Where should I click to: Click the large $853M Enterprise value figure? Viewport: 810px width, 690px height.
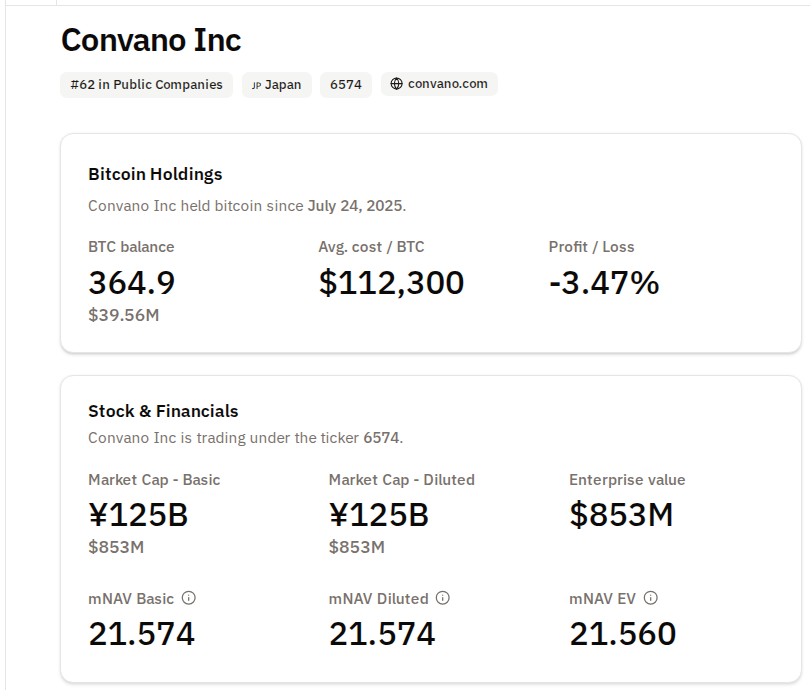[x=621, y=515]
